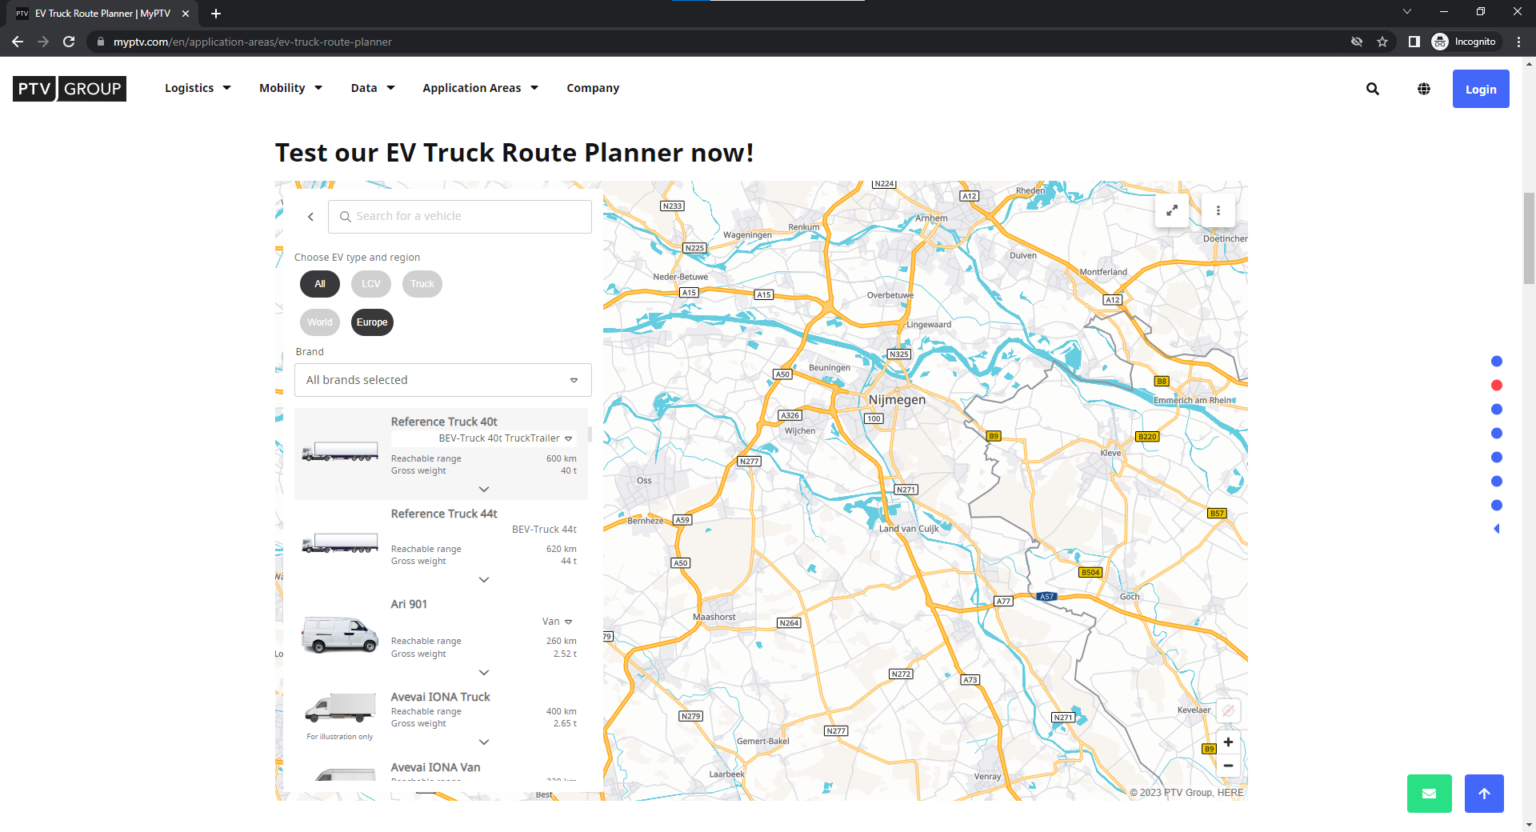The width and height of the screenshot is (1536, 832).
Task: Switch region filter from Europe to World
Action: (x=319, y=322)
